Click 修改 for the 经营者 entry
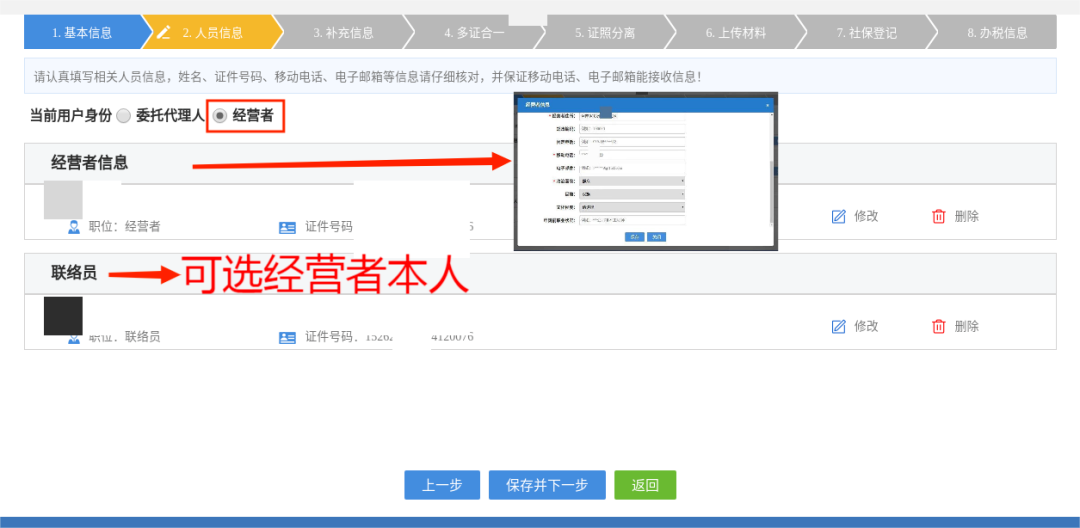 click(x=866, y=216)
